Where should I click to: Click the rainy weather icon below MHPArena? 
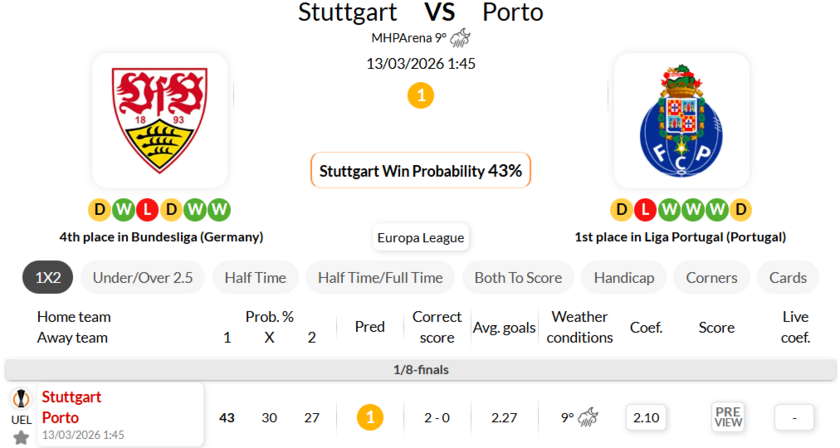click(x=460, y=38)
